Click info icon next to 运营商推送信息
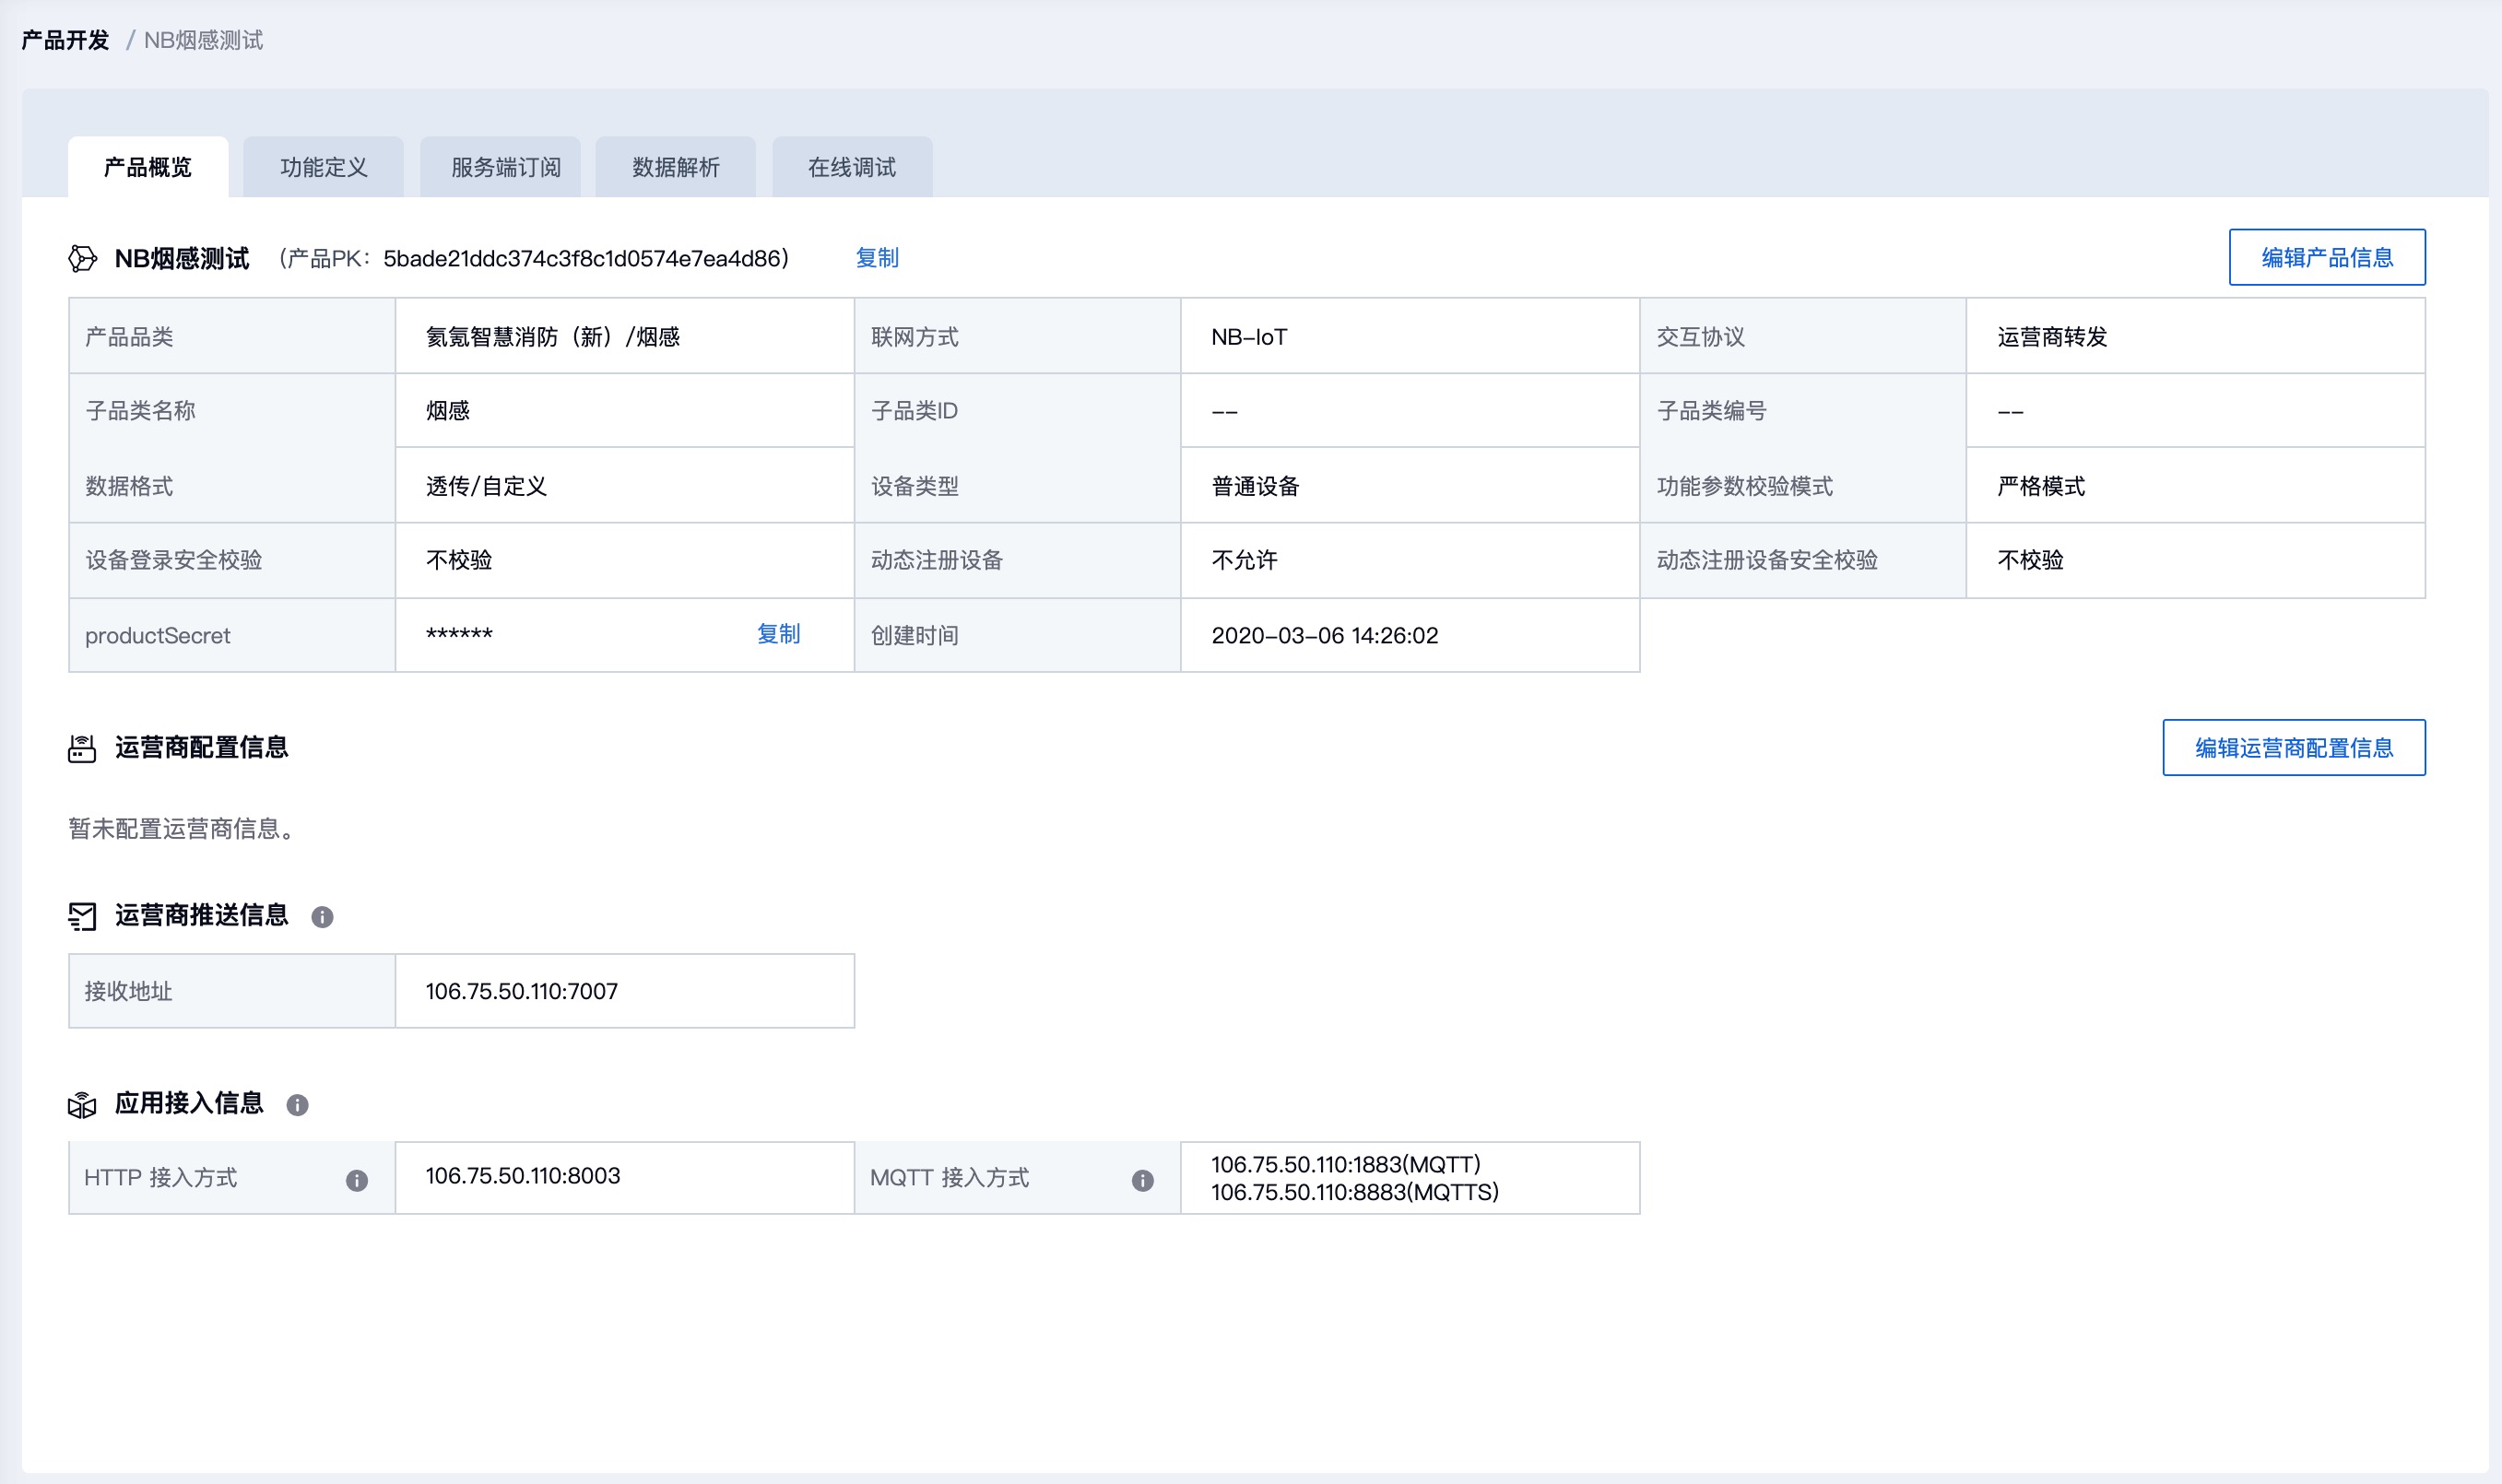 point(322,917)
